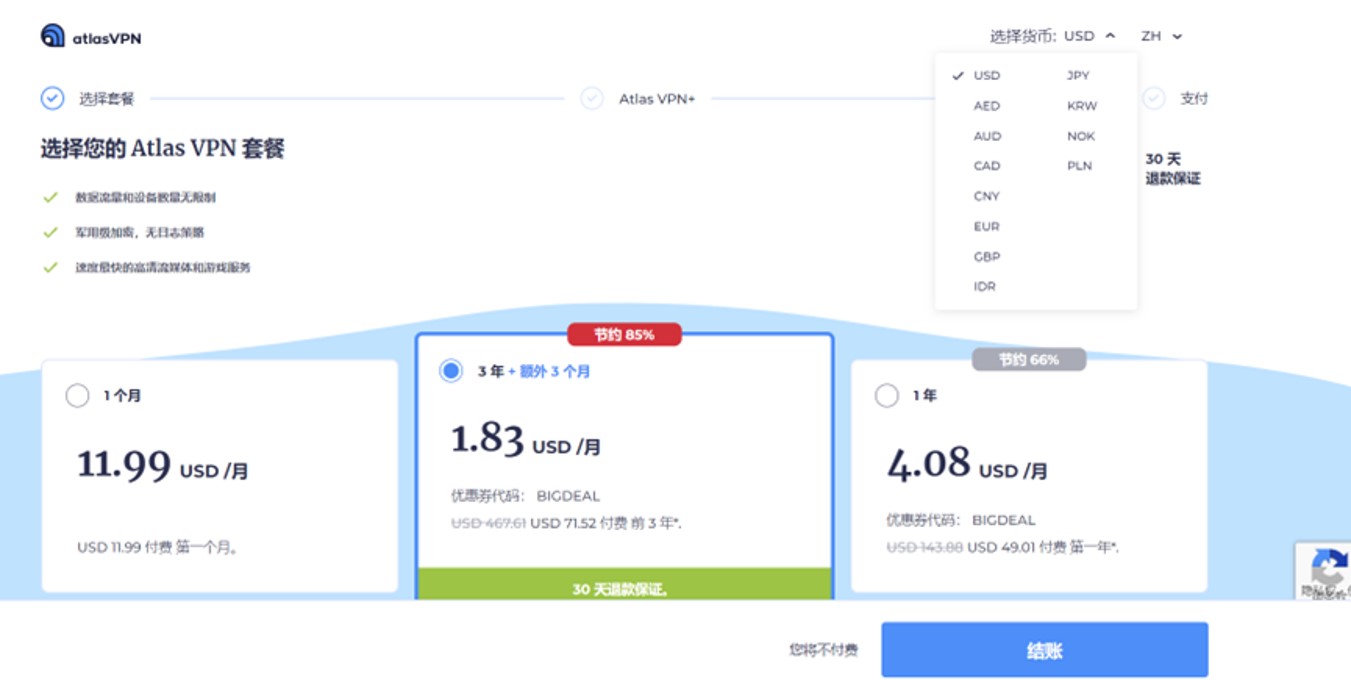This screenshot has width=1351, height=680.
Task: Click BIGDEAL coupon code in 3 年 plan
Action: 568,496
